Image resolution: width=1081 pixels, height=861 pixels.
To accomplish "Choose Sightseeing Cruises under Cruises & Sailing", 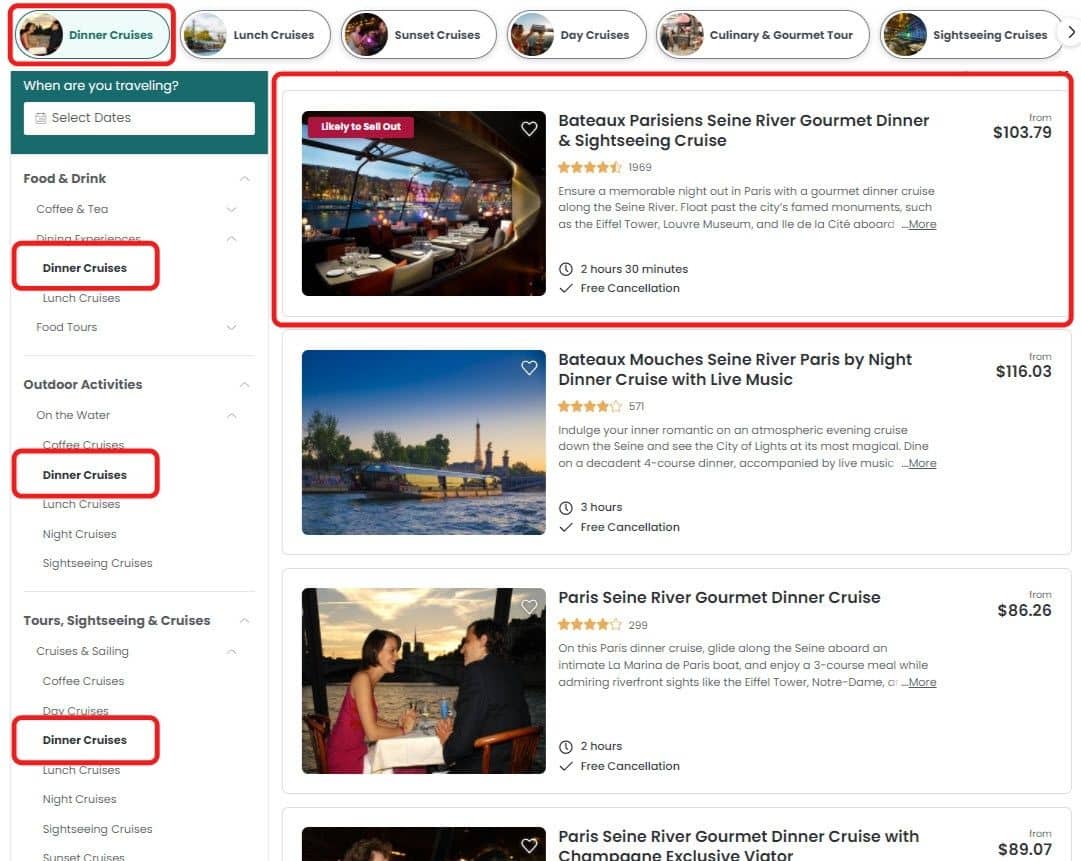I will pyautogui.click(x=97, y=829).
